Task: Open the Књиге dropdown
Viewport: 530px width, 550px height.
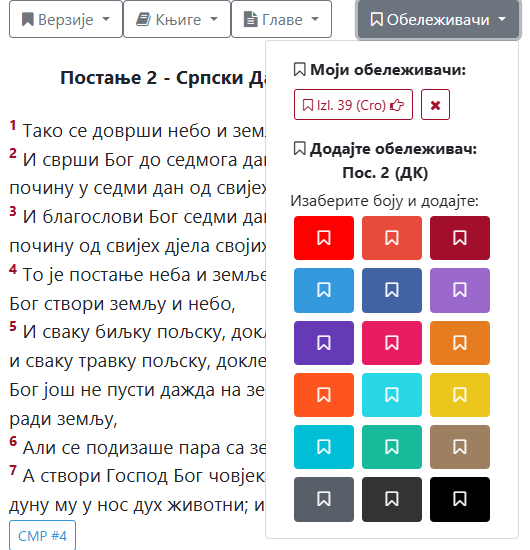Action: pos(177,19)
